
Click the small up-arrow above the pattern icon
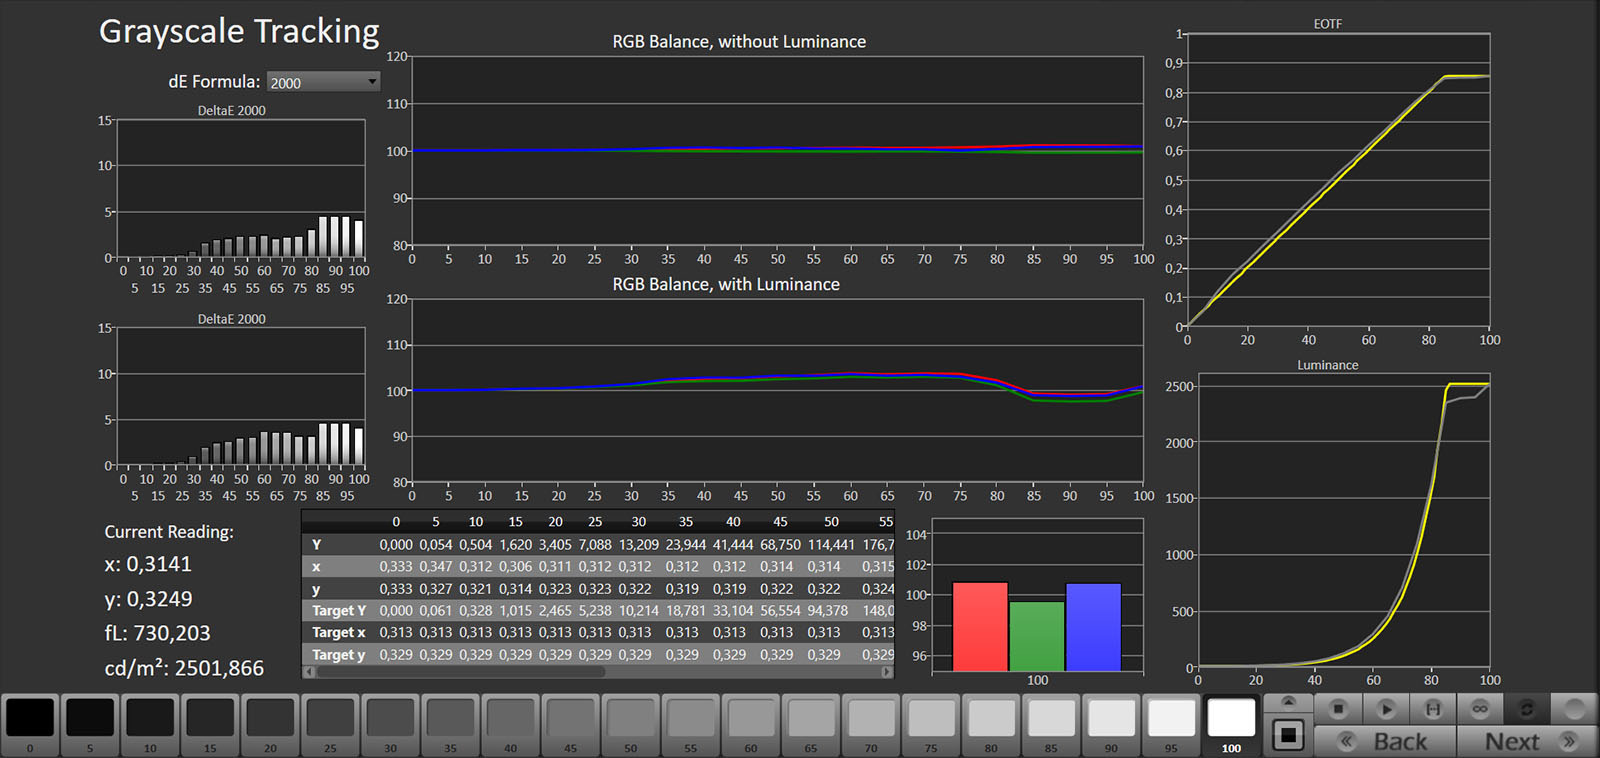click(1288, 702)
